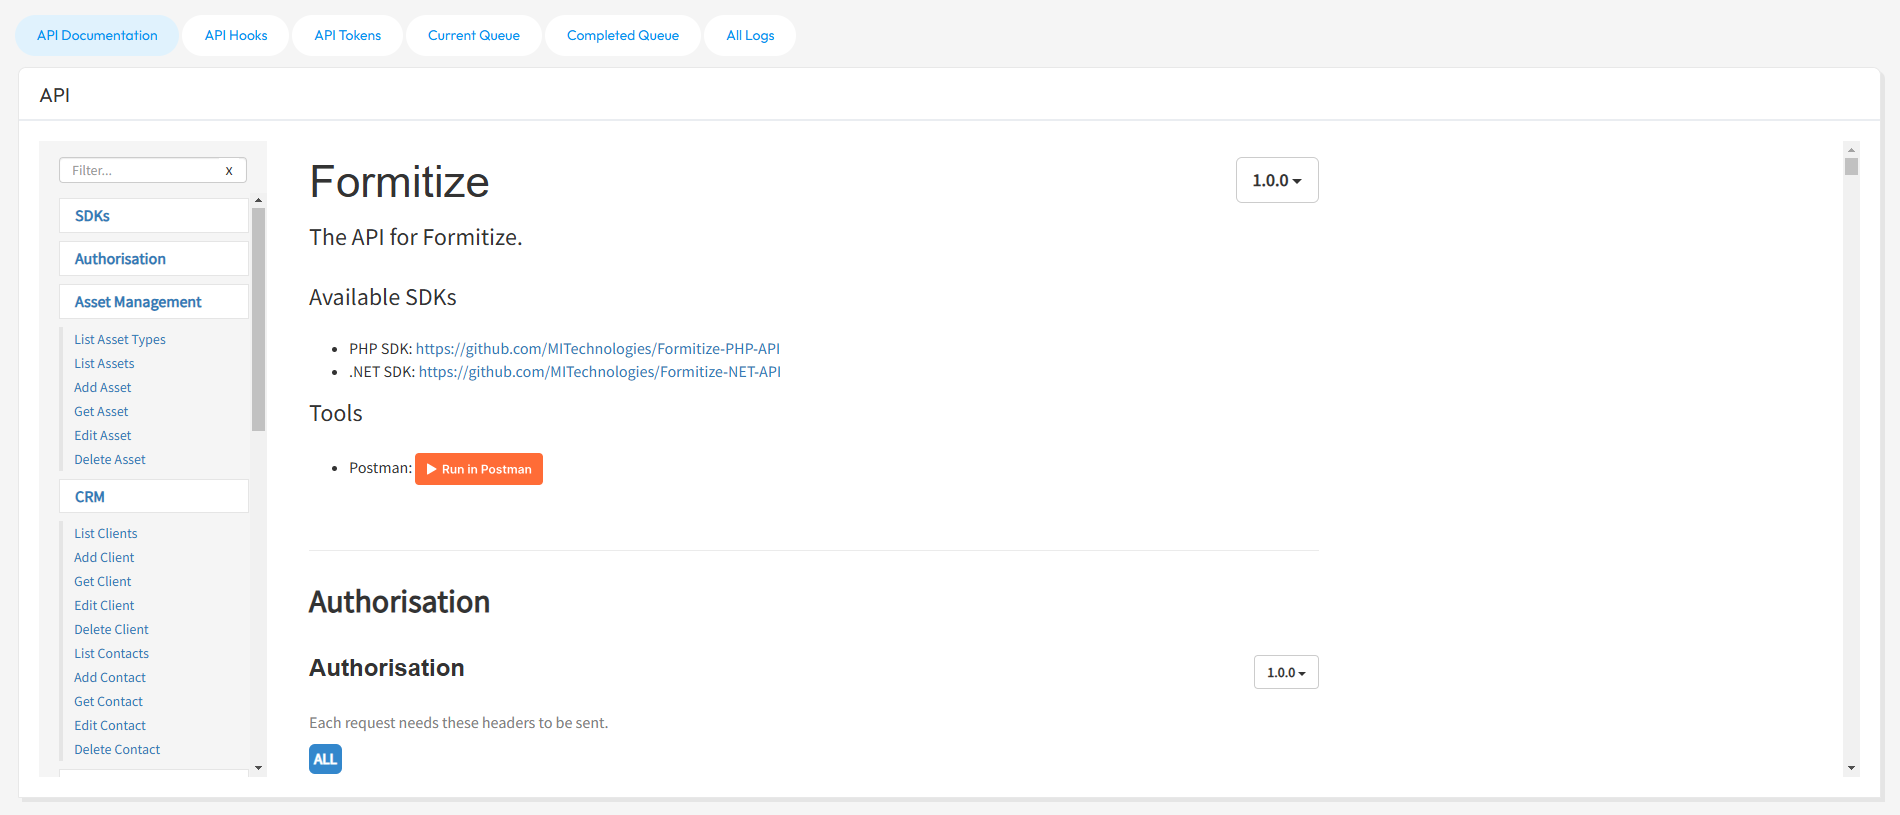Go to Edit Contact endpoint
Image resolution: width=1900 pixels, height=815 pixels.
(110, 726)
